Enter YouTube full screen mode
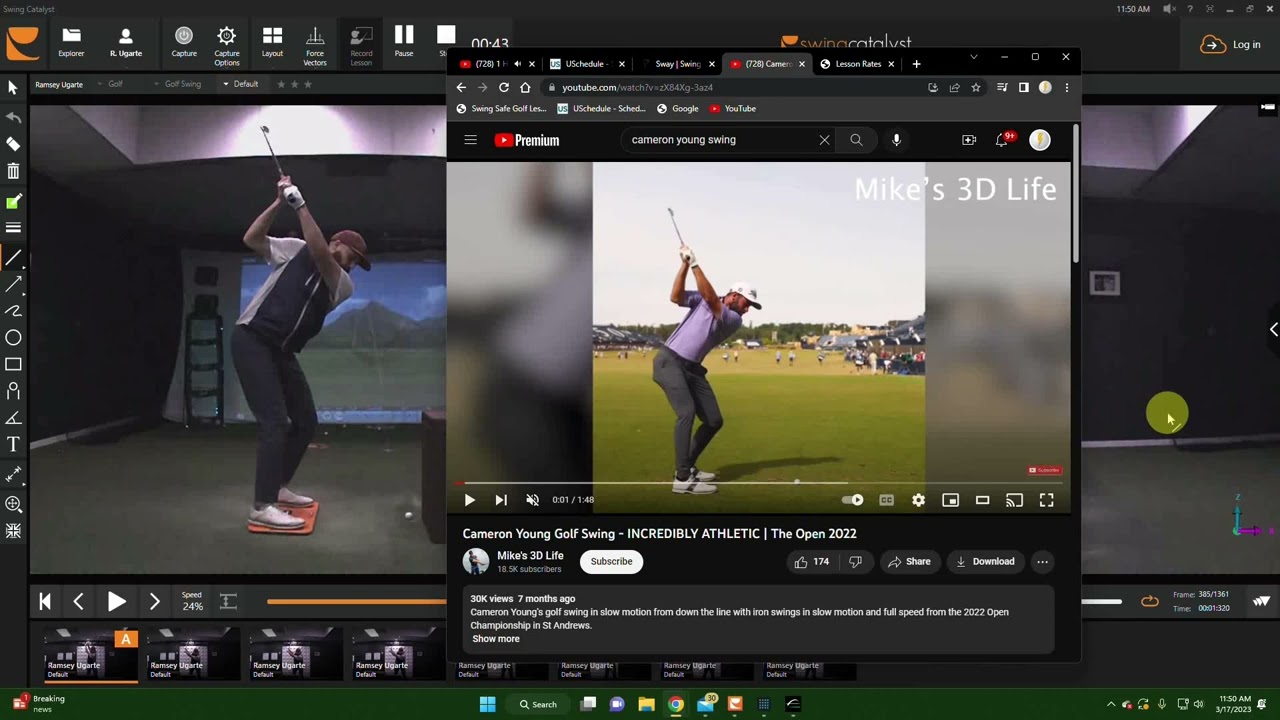The width and height of the screenshot is (1280, 720). [1046, 500]
